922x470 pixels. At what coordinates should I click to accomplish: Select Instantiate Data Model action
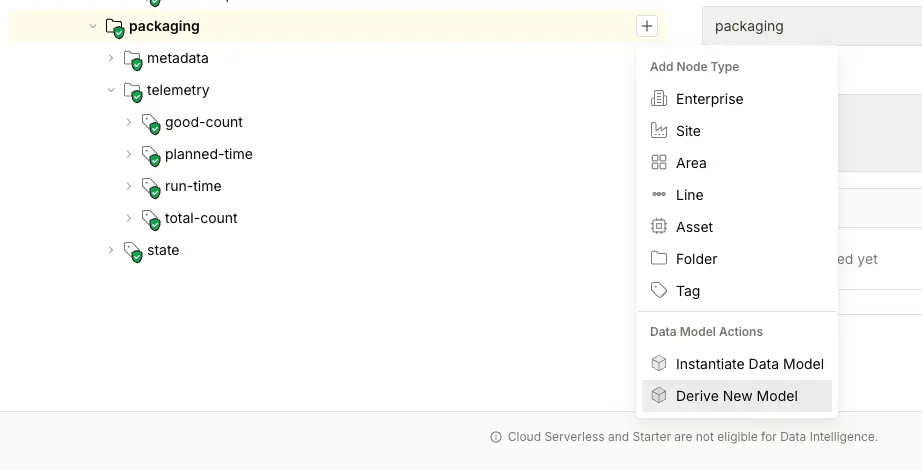pyautogui.click(x=737, y=364)
